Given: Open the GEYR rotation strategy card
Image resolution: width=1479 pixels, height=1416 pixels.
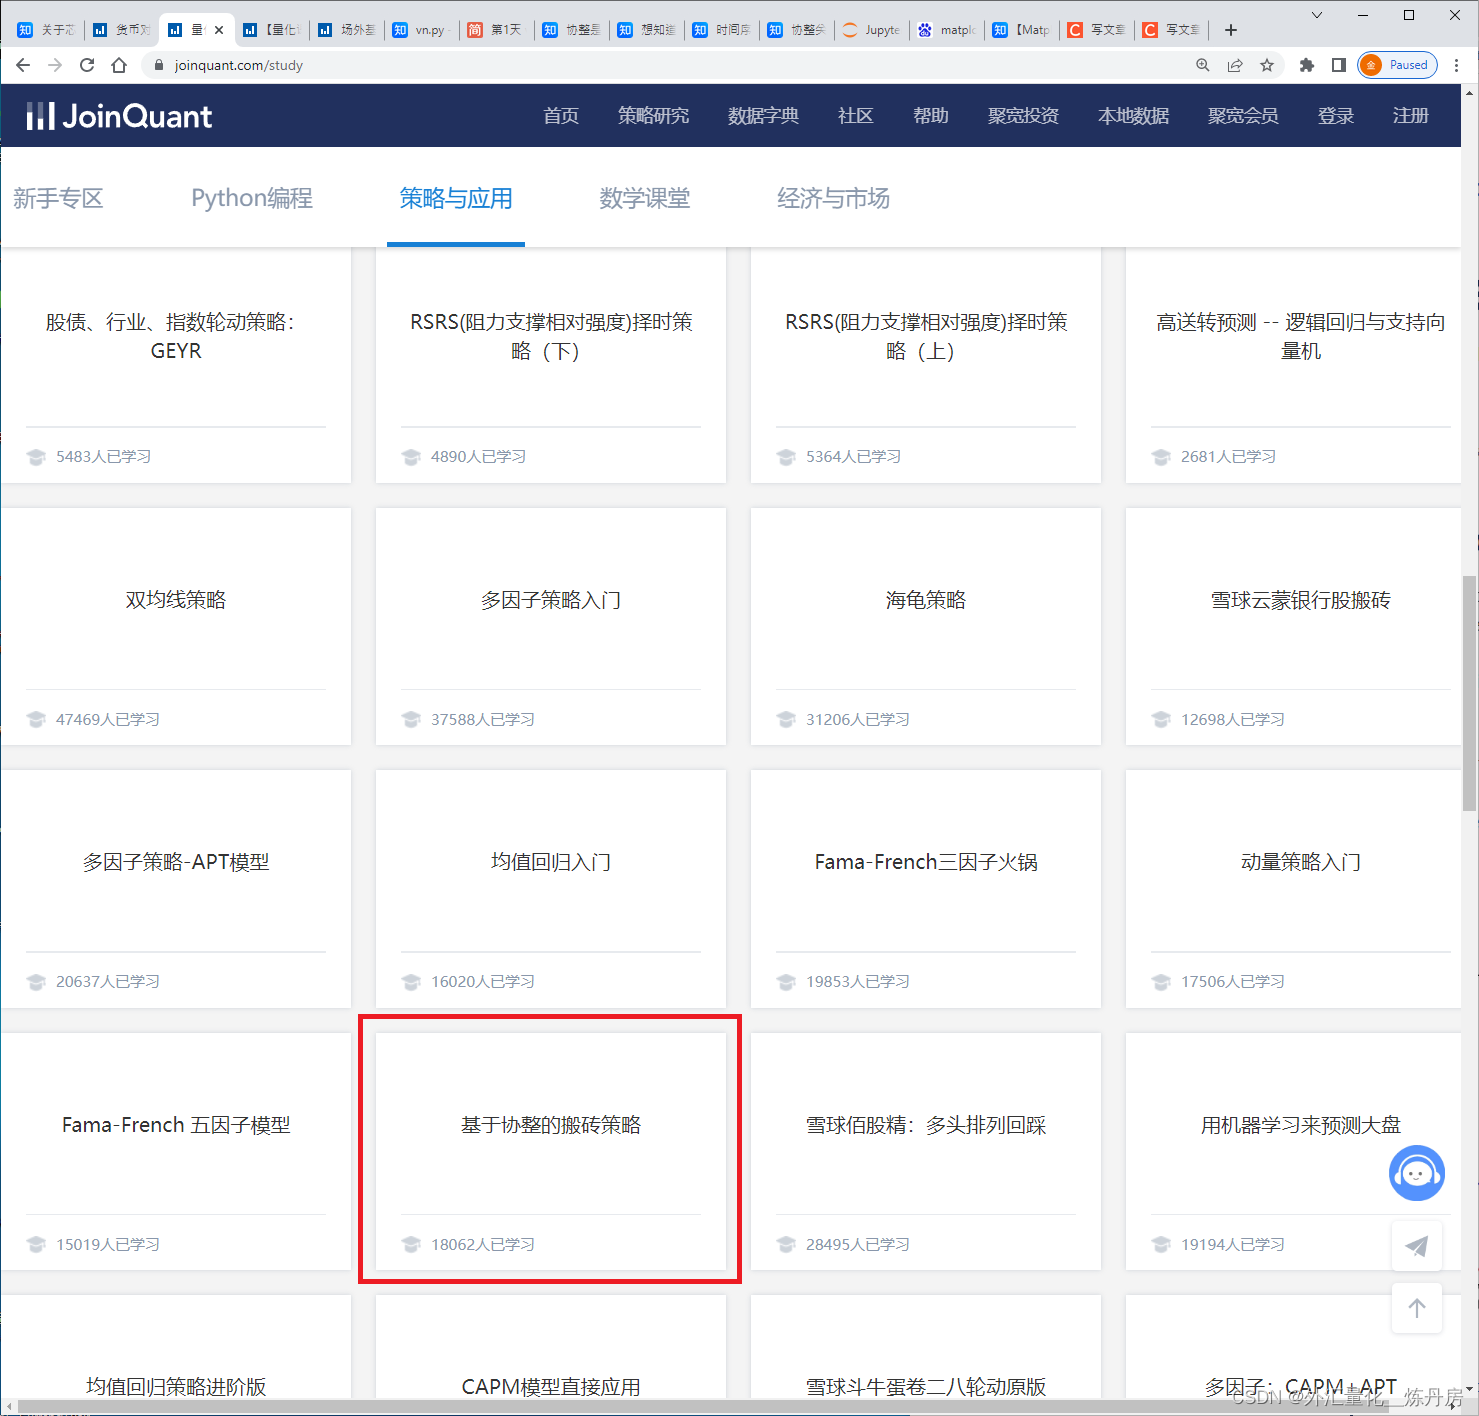Looking at the screenshot, I should [176, 365].
